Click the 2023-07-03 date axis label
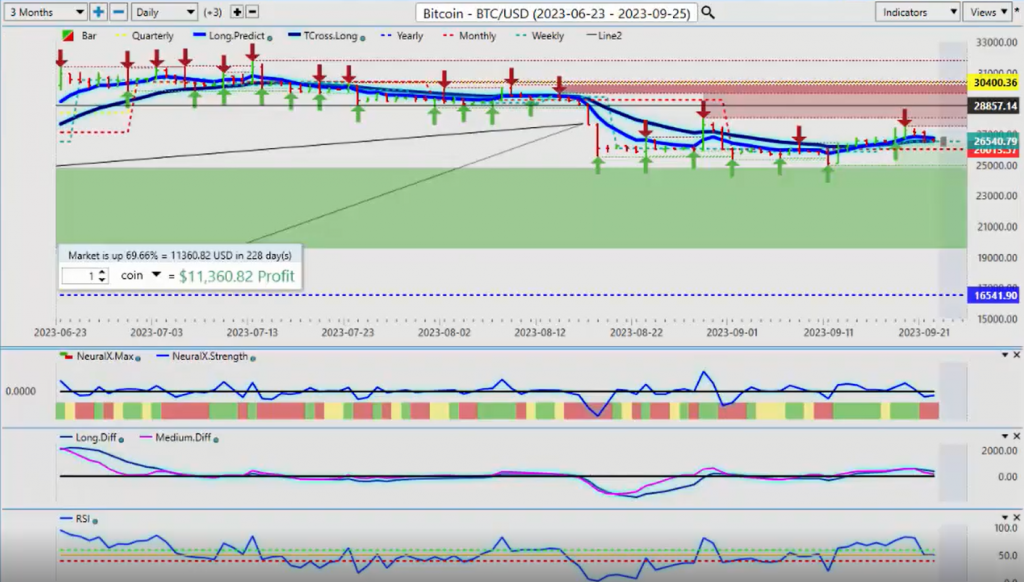1024x582 pixels. point(156,332)
